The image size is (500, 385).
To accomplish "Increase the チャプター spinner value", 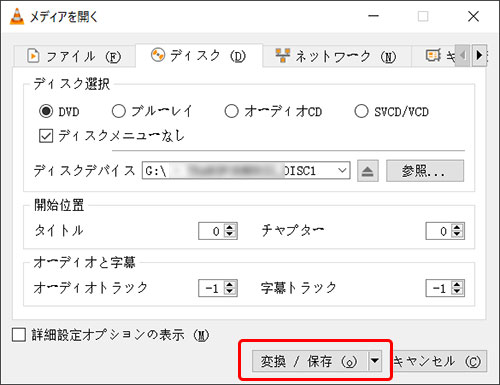I will tap(457, 227).
